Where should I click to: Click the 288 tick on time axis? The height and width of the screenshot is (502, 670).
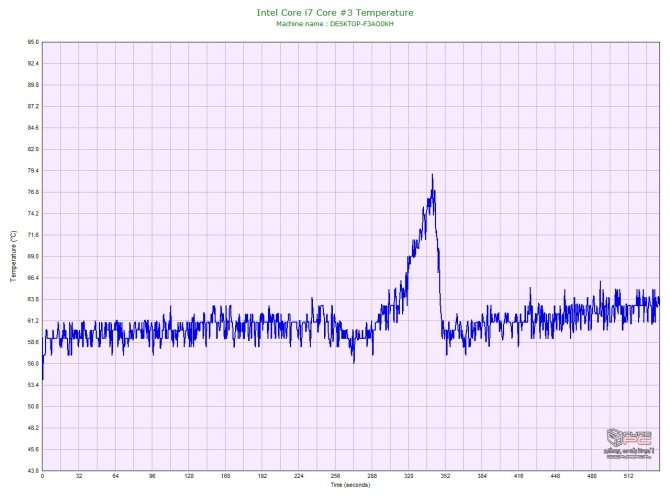372,476
